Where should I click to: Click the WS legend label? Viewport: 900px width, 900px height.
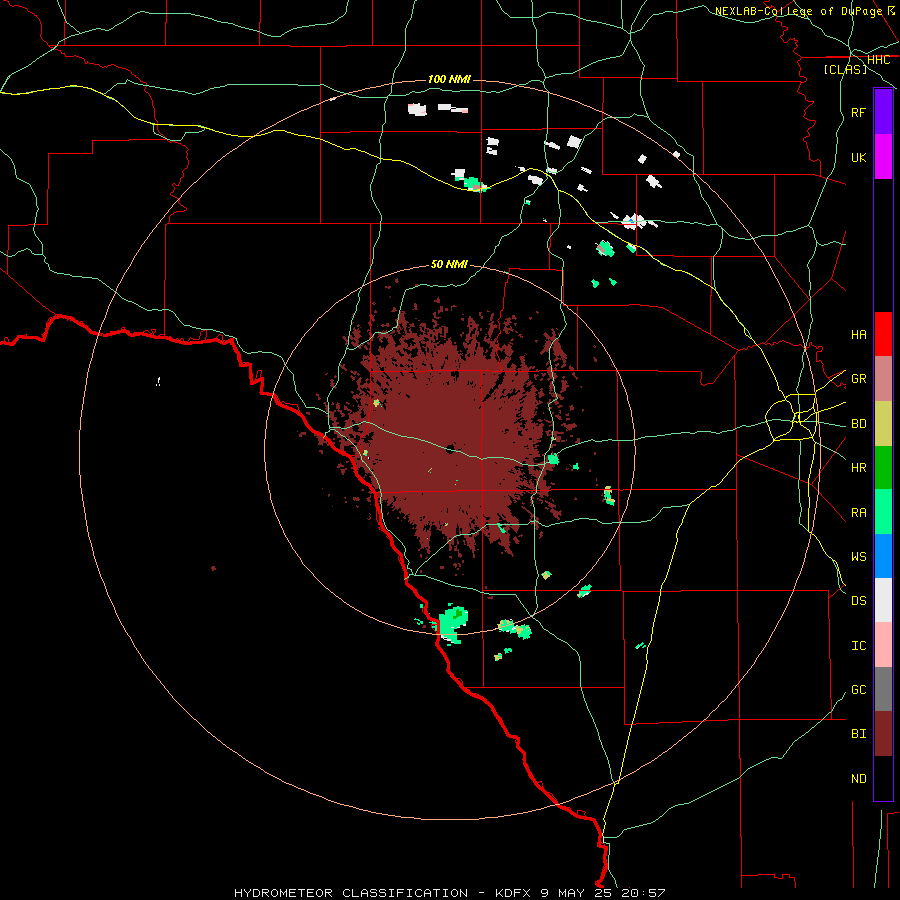pos(858,557)
